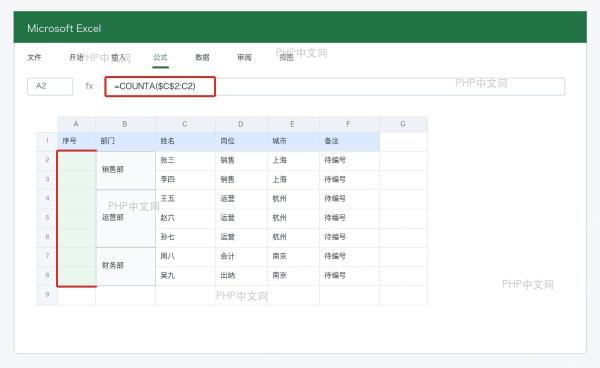
Task: Click the 岗位 header cell
Action: click(x=241, y=141)
